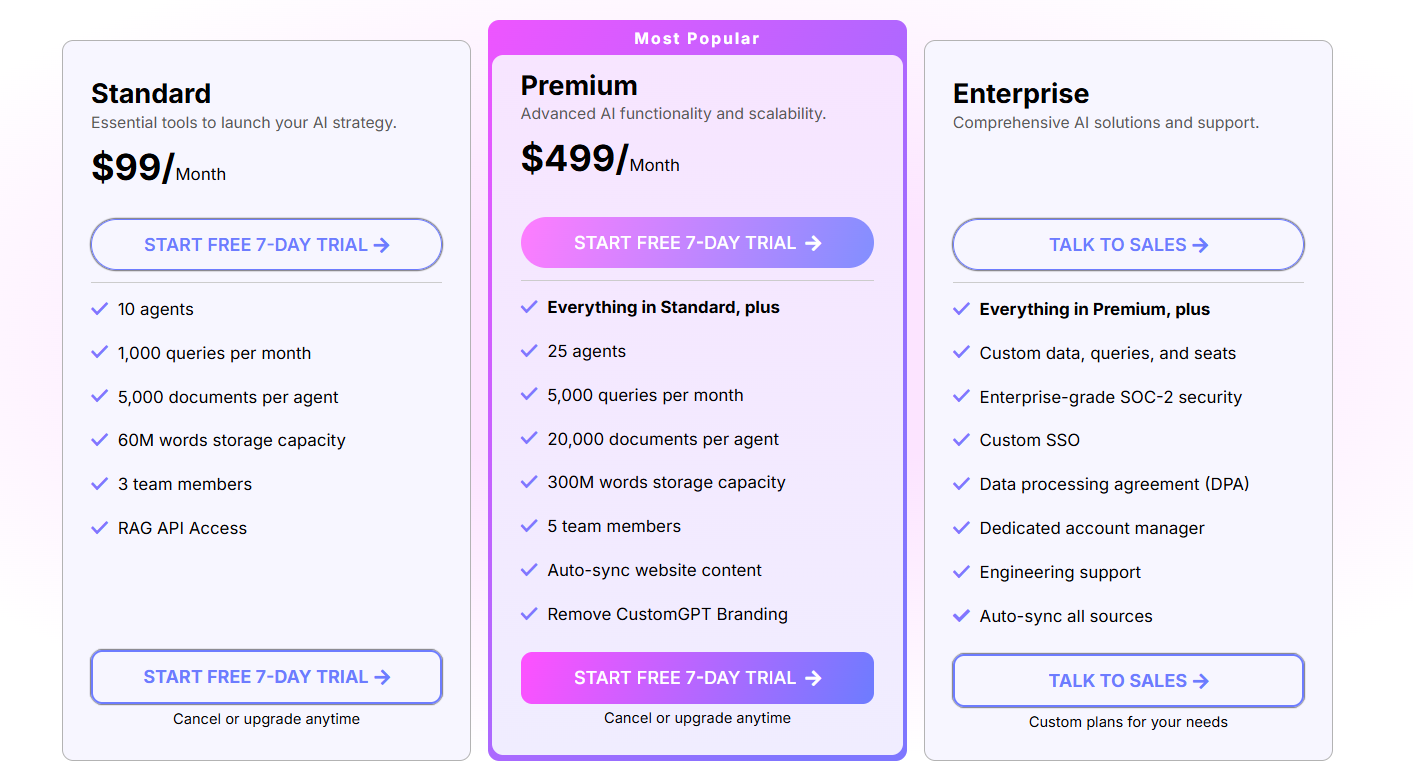The image size is (1413, 782).
Task: Click the $99/Month price text
Action: point(158,168)
